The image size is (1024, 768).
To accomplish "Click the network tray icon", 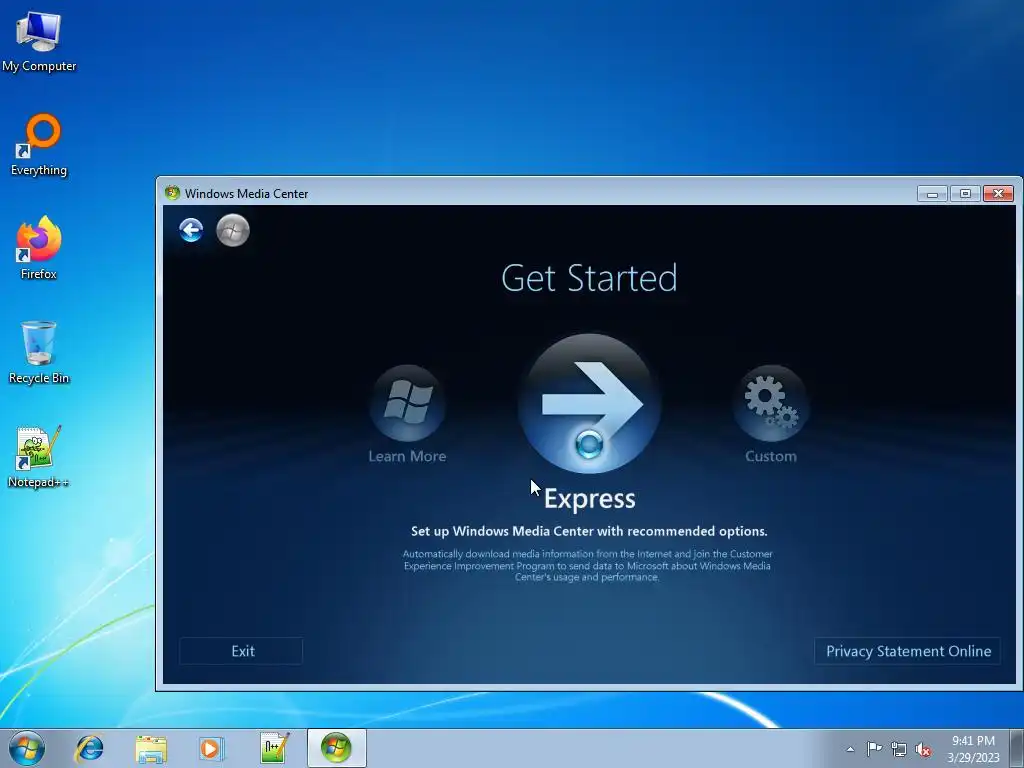I will [899, 749].
